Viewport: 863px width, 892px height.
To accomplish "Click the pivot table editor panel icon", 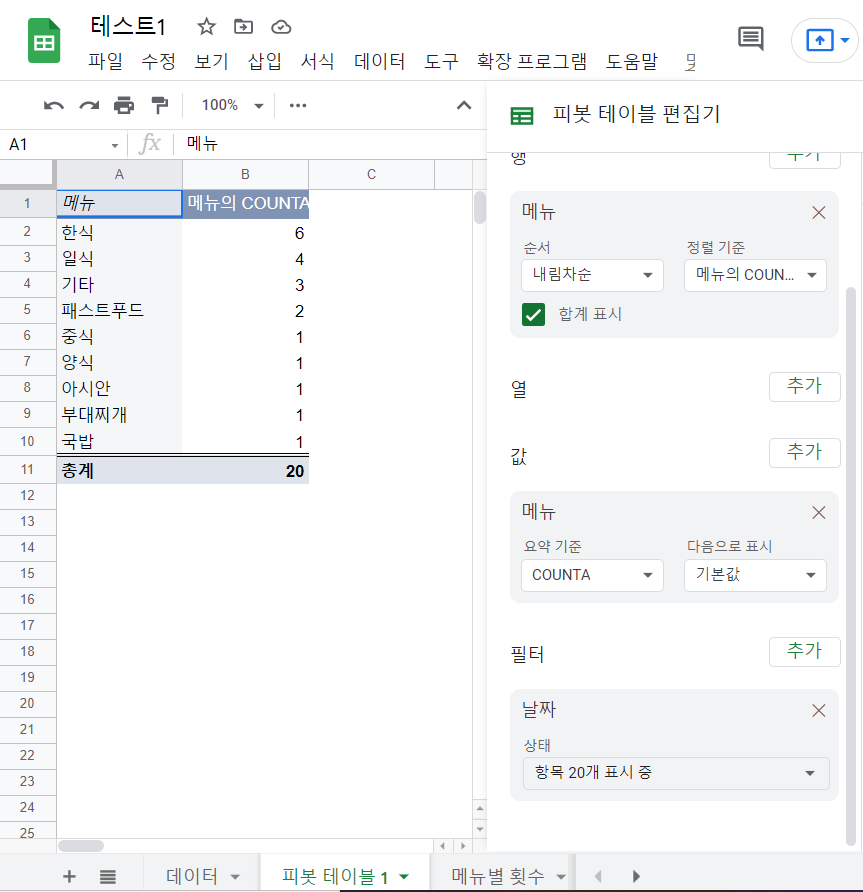I will pos(522,115).
